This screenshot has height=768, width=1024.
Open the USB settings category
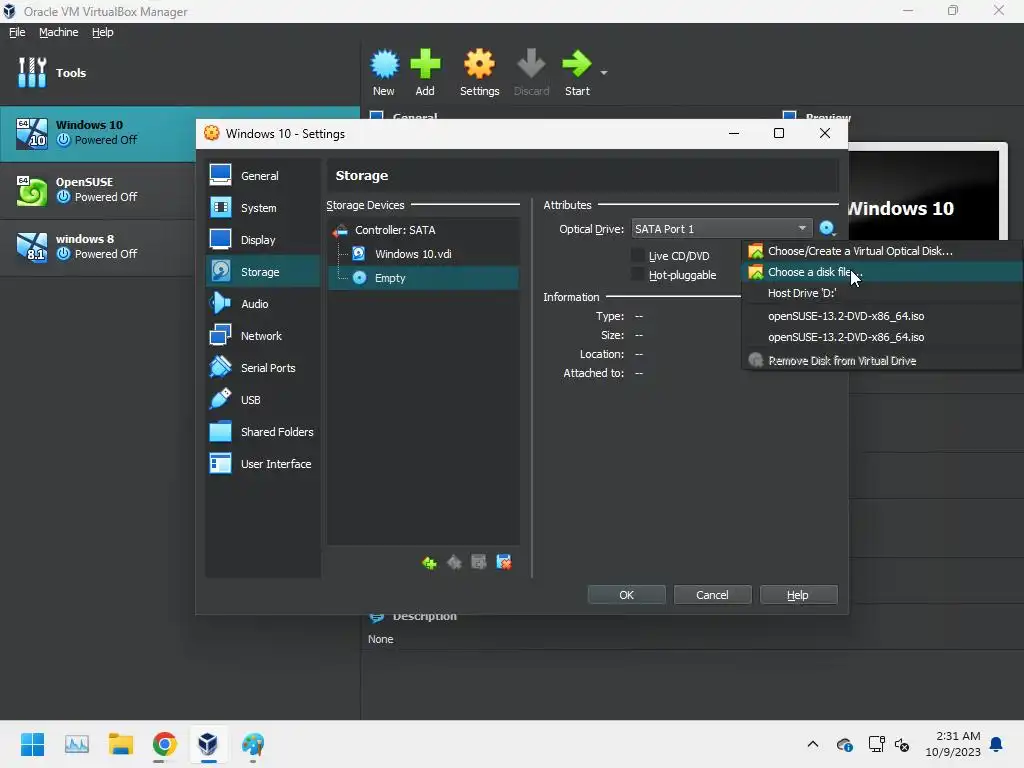point(263,400)
